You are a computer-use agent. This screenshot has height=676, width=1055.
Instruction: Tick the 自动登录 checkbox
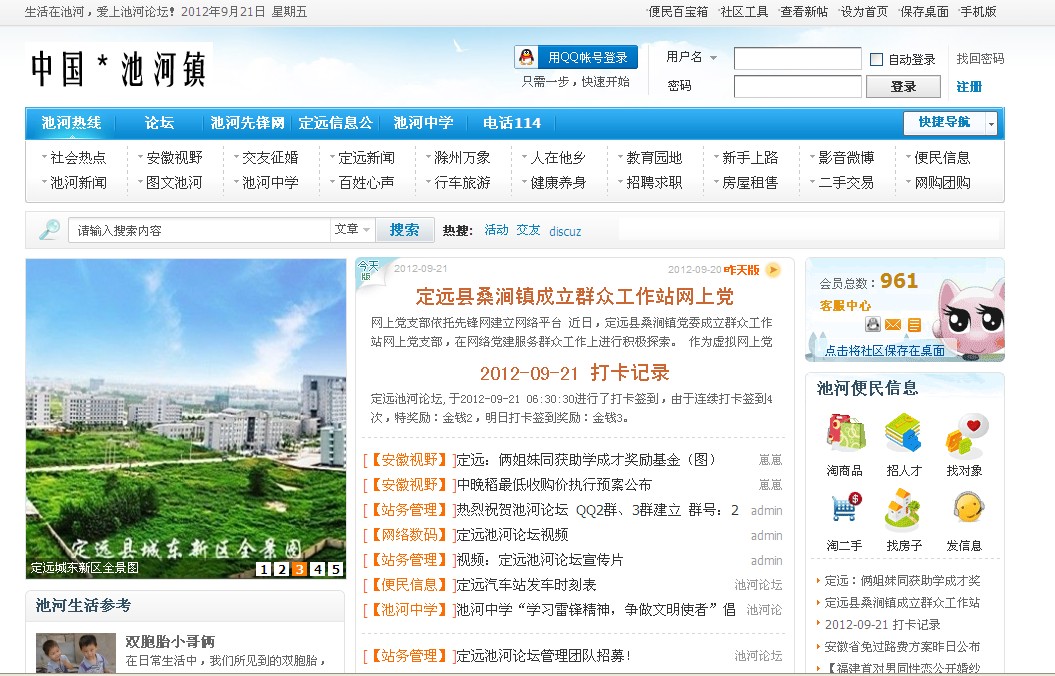[x=876, y=59]
